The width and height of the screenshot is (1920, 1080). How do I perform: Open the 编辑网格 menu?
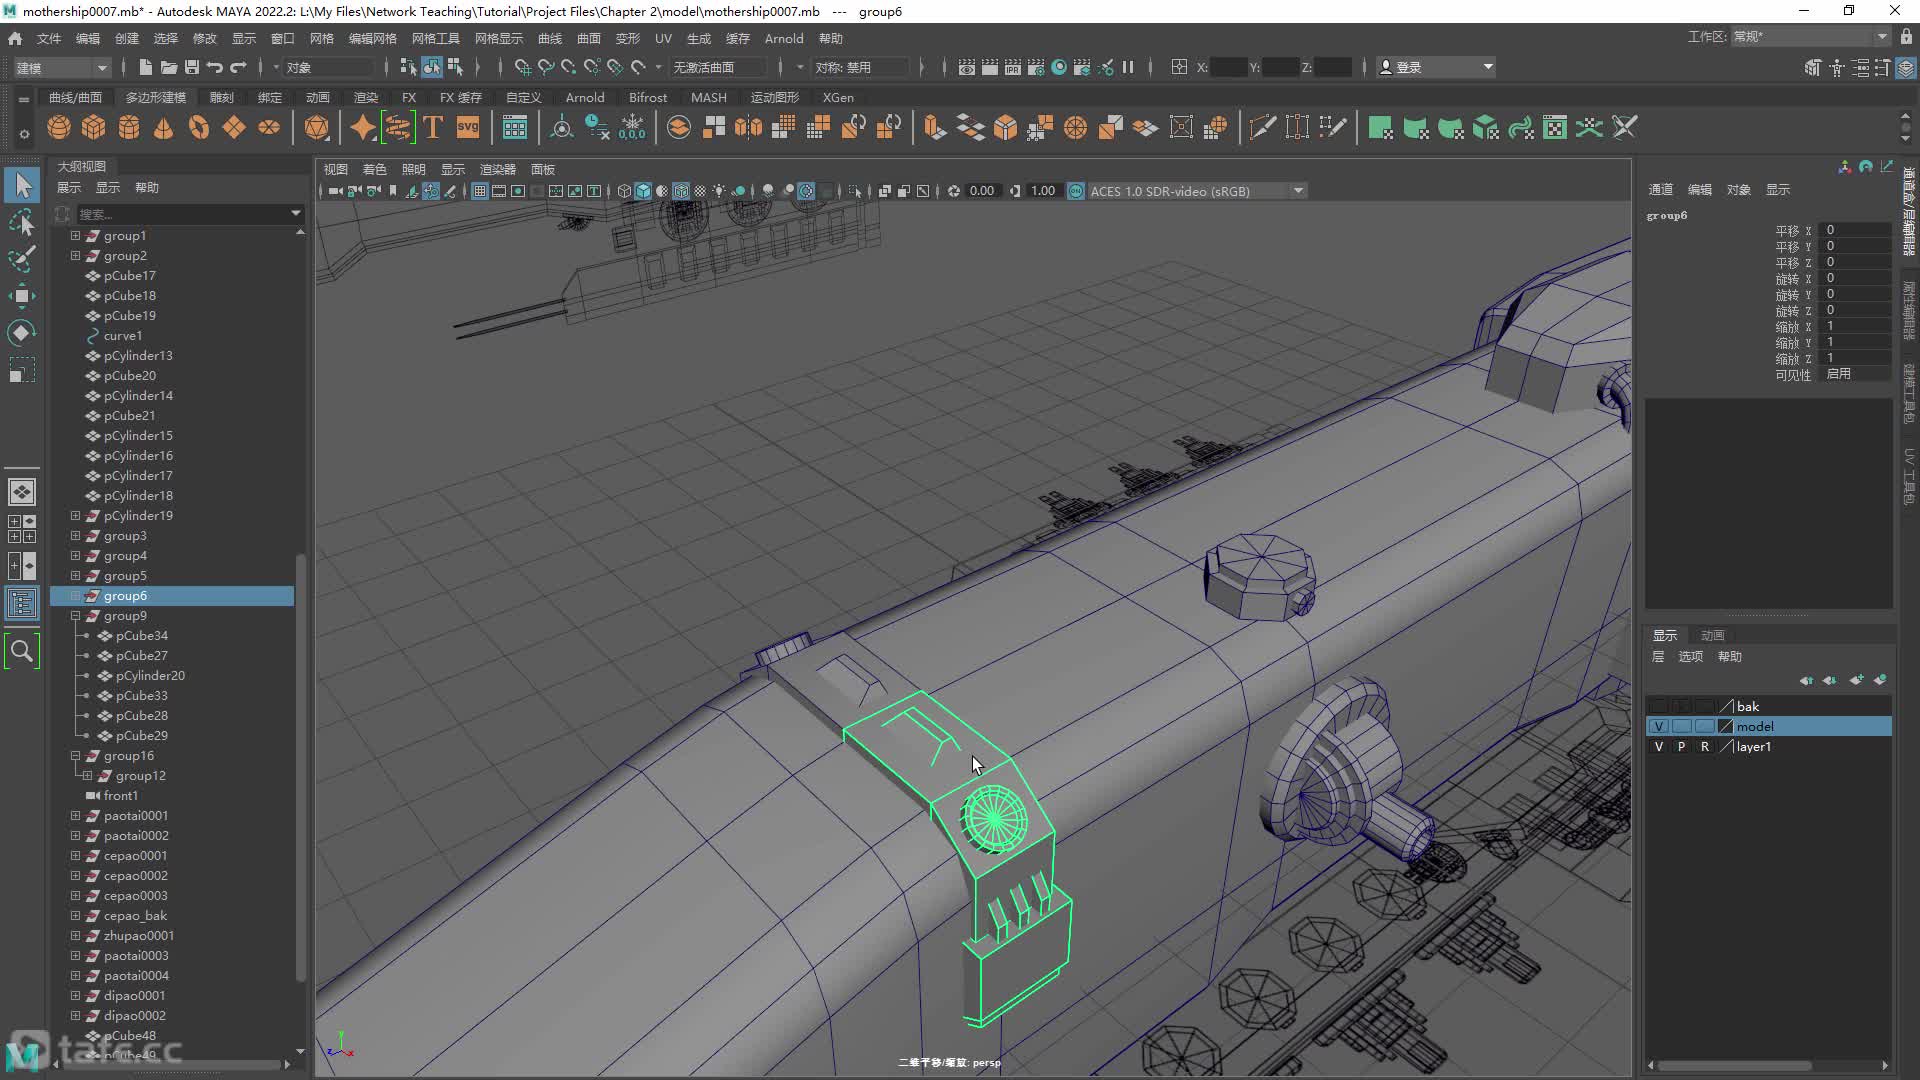tap(372, 38)
